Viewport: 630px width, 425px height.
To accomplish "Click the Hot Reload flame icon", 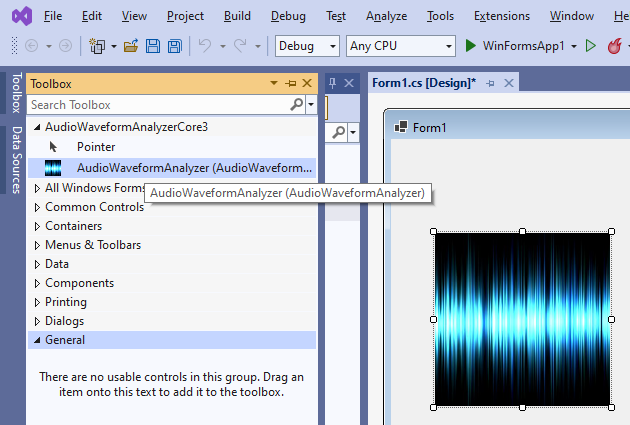I will click(x=613, y=46).
